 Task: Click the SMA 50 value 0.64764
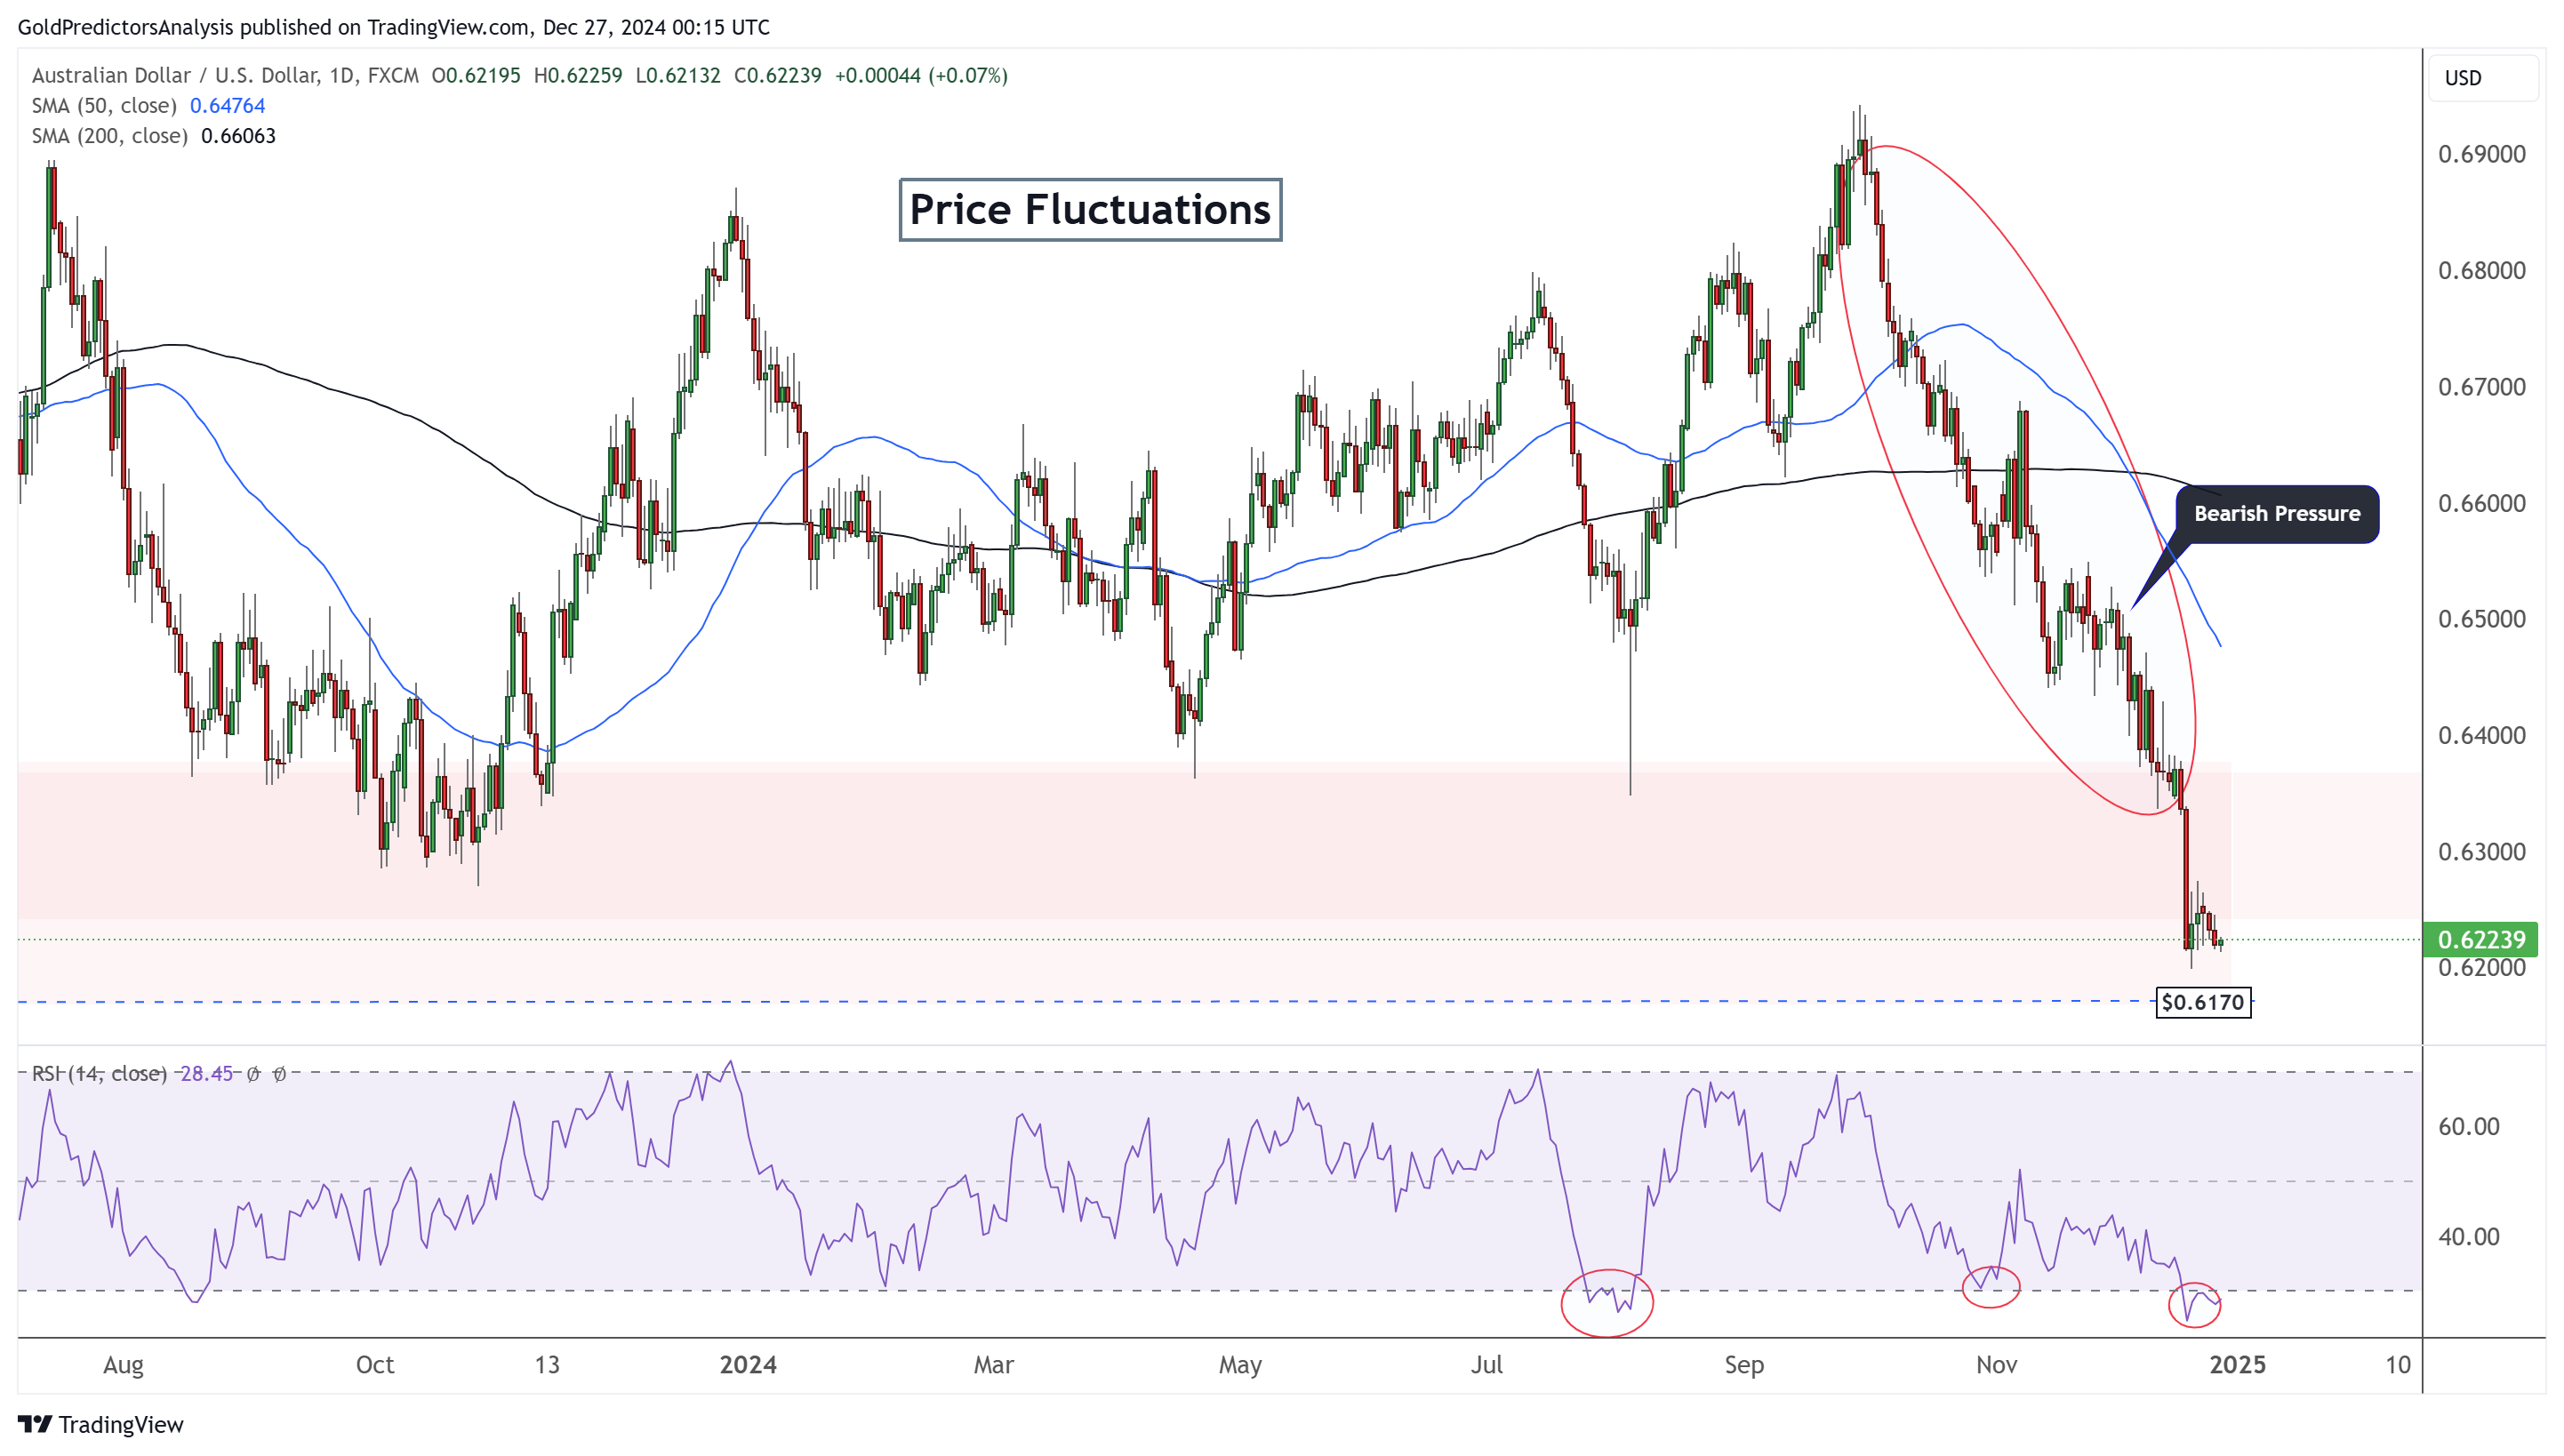click(227, 105)
